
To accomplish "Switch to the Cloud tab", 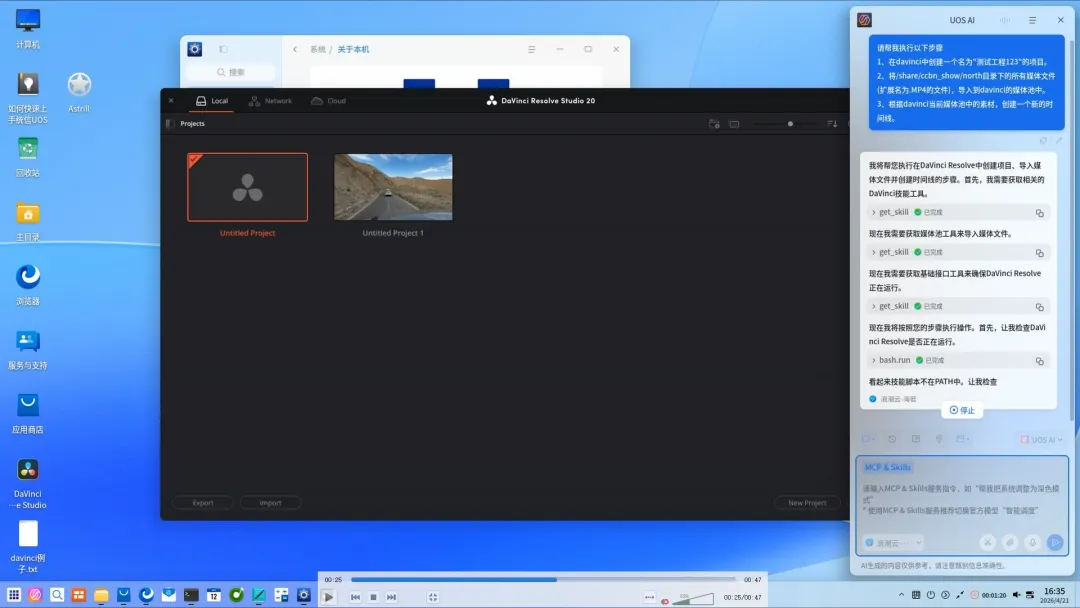I will (329, 101).
